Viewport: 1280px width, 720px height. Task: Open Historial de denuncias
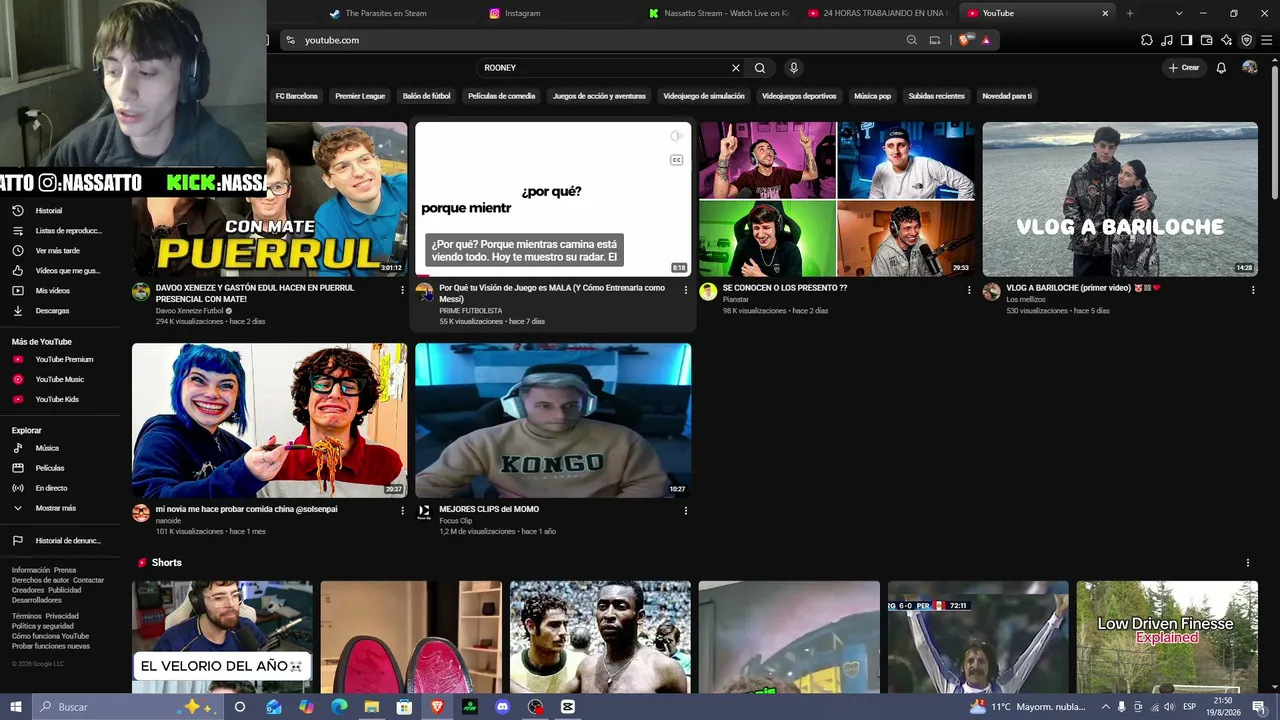pyautogui.click(x=66, y=541)
